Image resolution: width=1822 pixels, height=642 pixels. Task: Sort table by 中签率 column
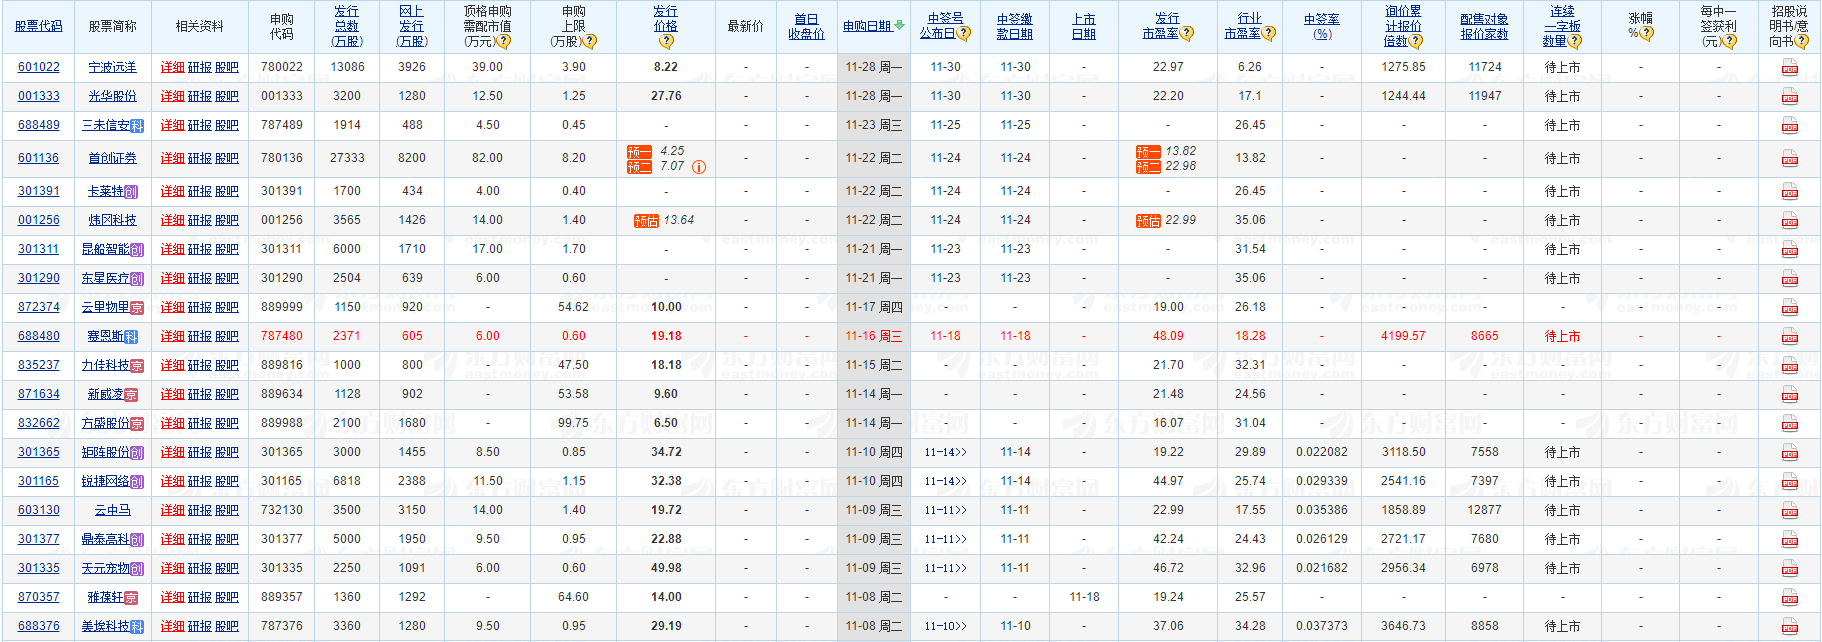(1322, 26)
